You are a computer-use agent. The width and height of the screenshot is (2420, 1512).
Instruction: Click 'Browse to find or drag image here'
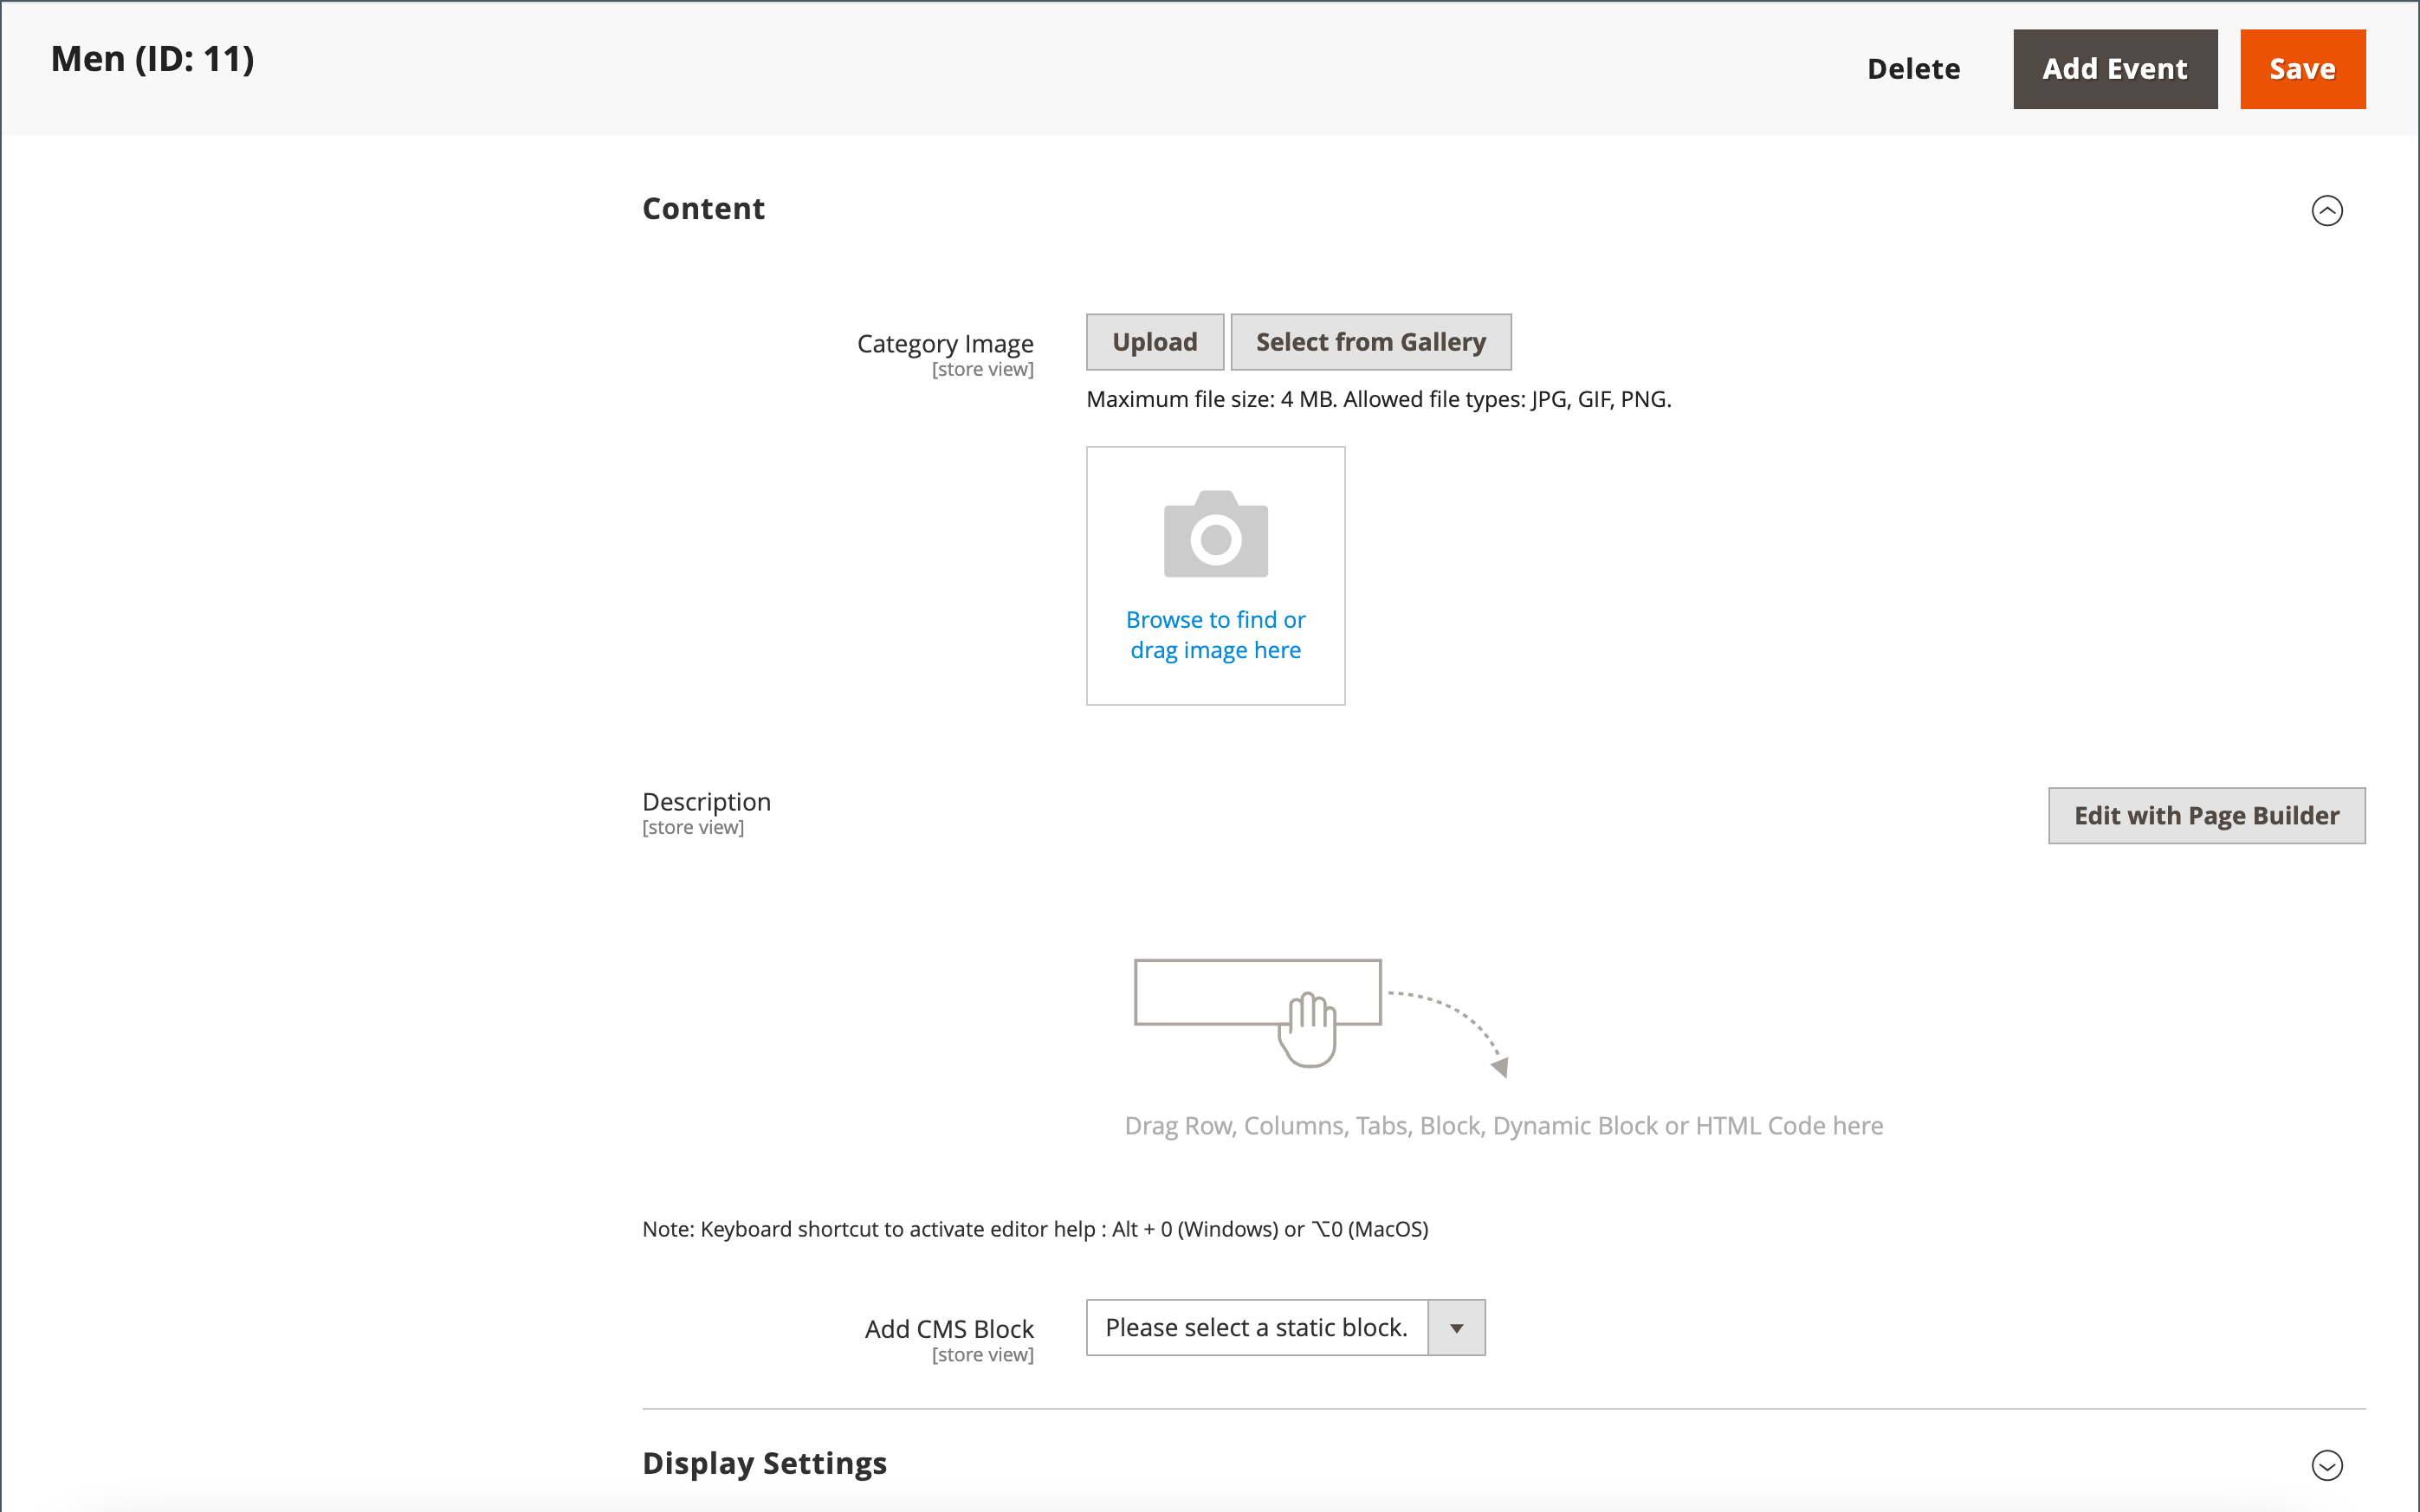click(x=1215, y=635)
